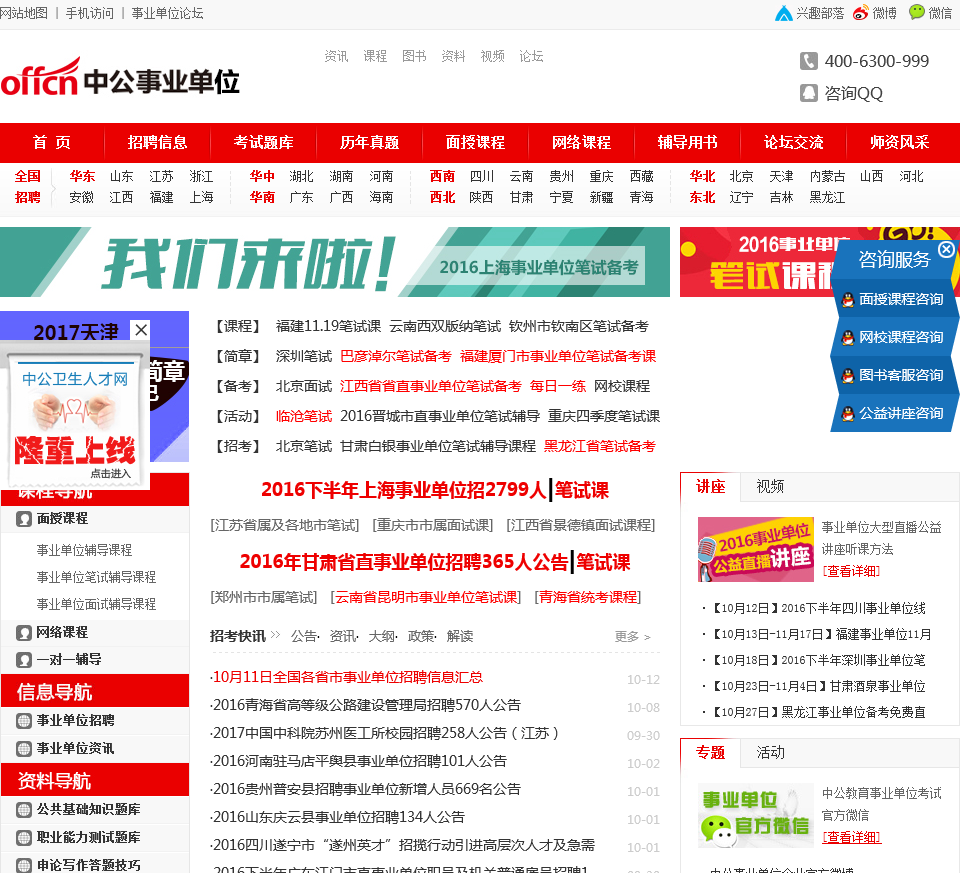Open 辅导用书 in the navigation bar
Image resolution: width=960 pixels, height=873 pixels.
coord(688,143)
